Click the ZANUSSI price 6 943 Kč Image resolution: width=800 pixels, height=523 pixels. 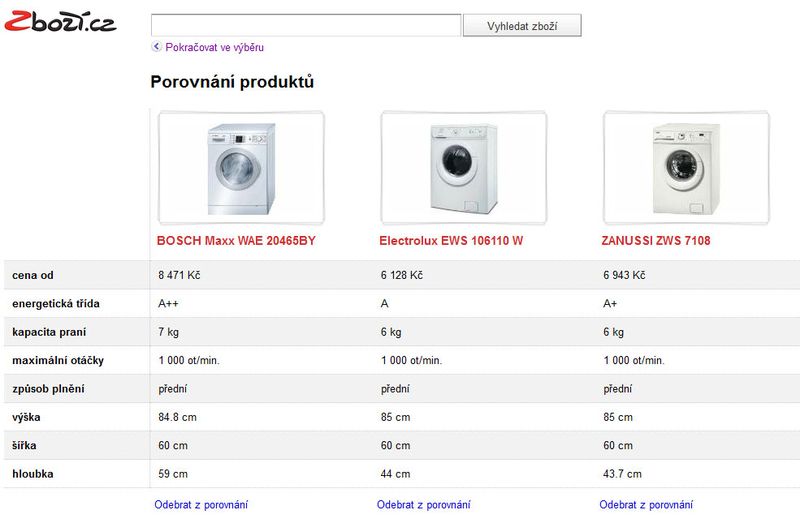(624, 275)
